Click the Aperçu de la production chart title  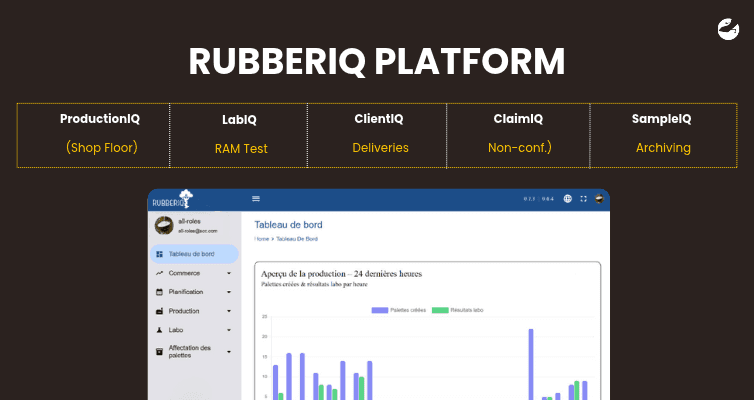341,274
